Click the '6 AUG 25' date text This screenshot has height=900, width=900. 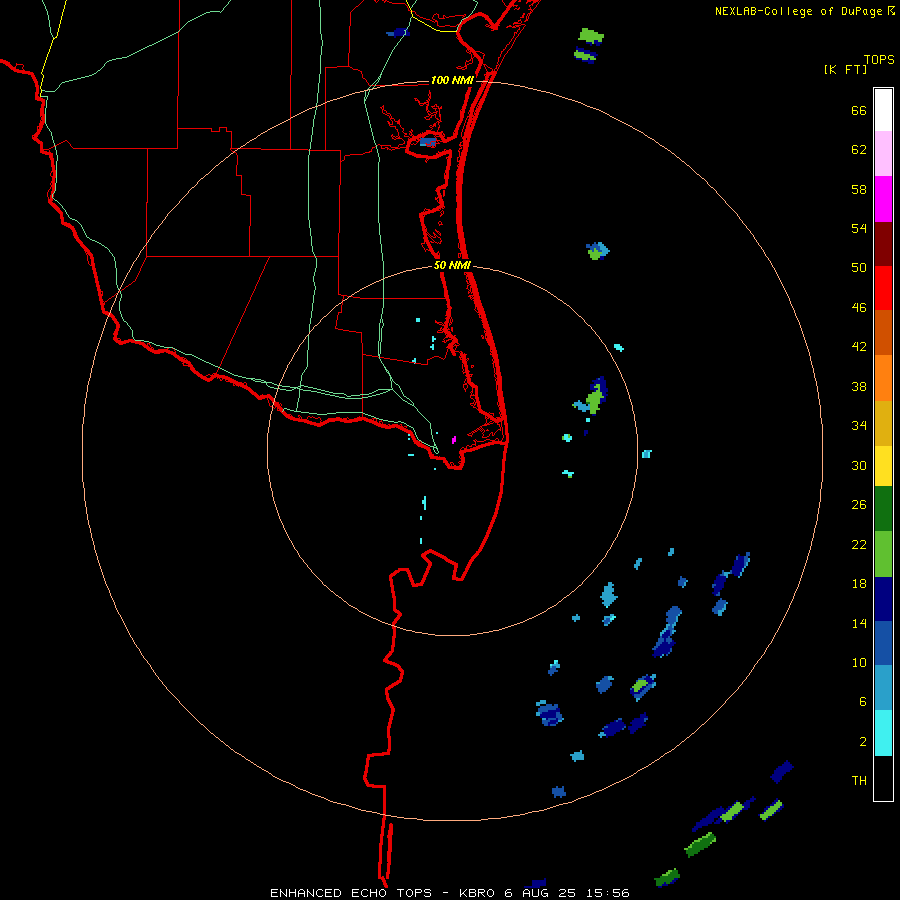541,893
